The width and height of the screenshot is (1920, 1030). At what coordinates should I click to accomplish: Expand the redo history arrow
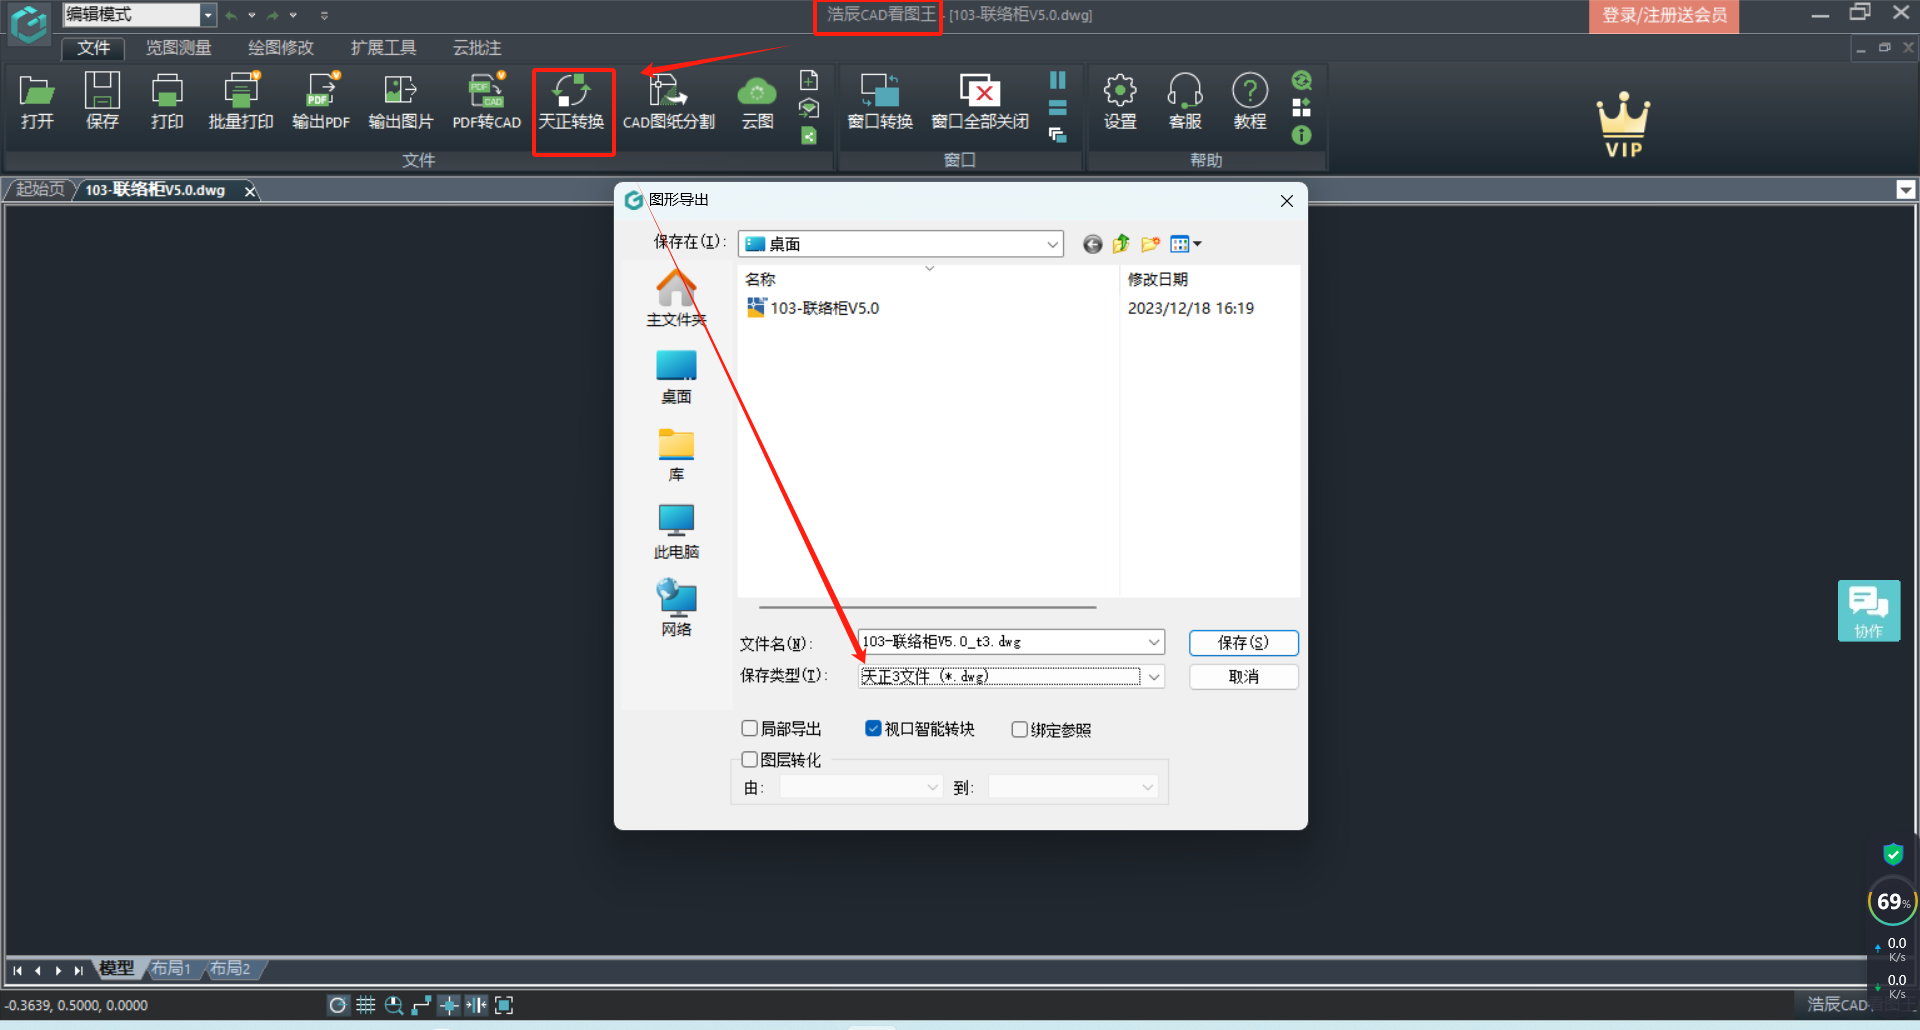(293, 15)
